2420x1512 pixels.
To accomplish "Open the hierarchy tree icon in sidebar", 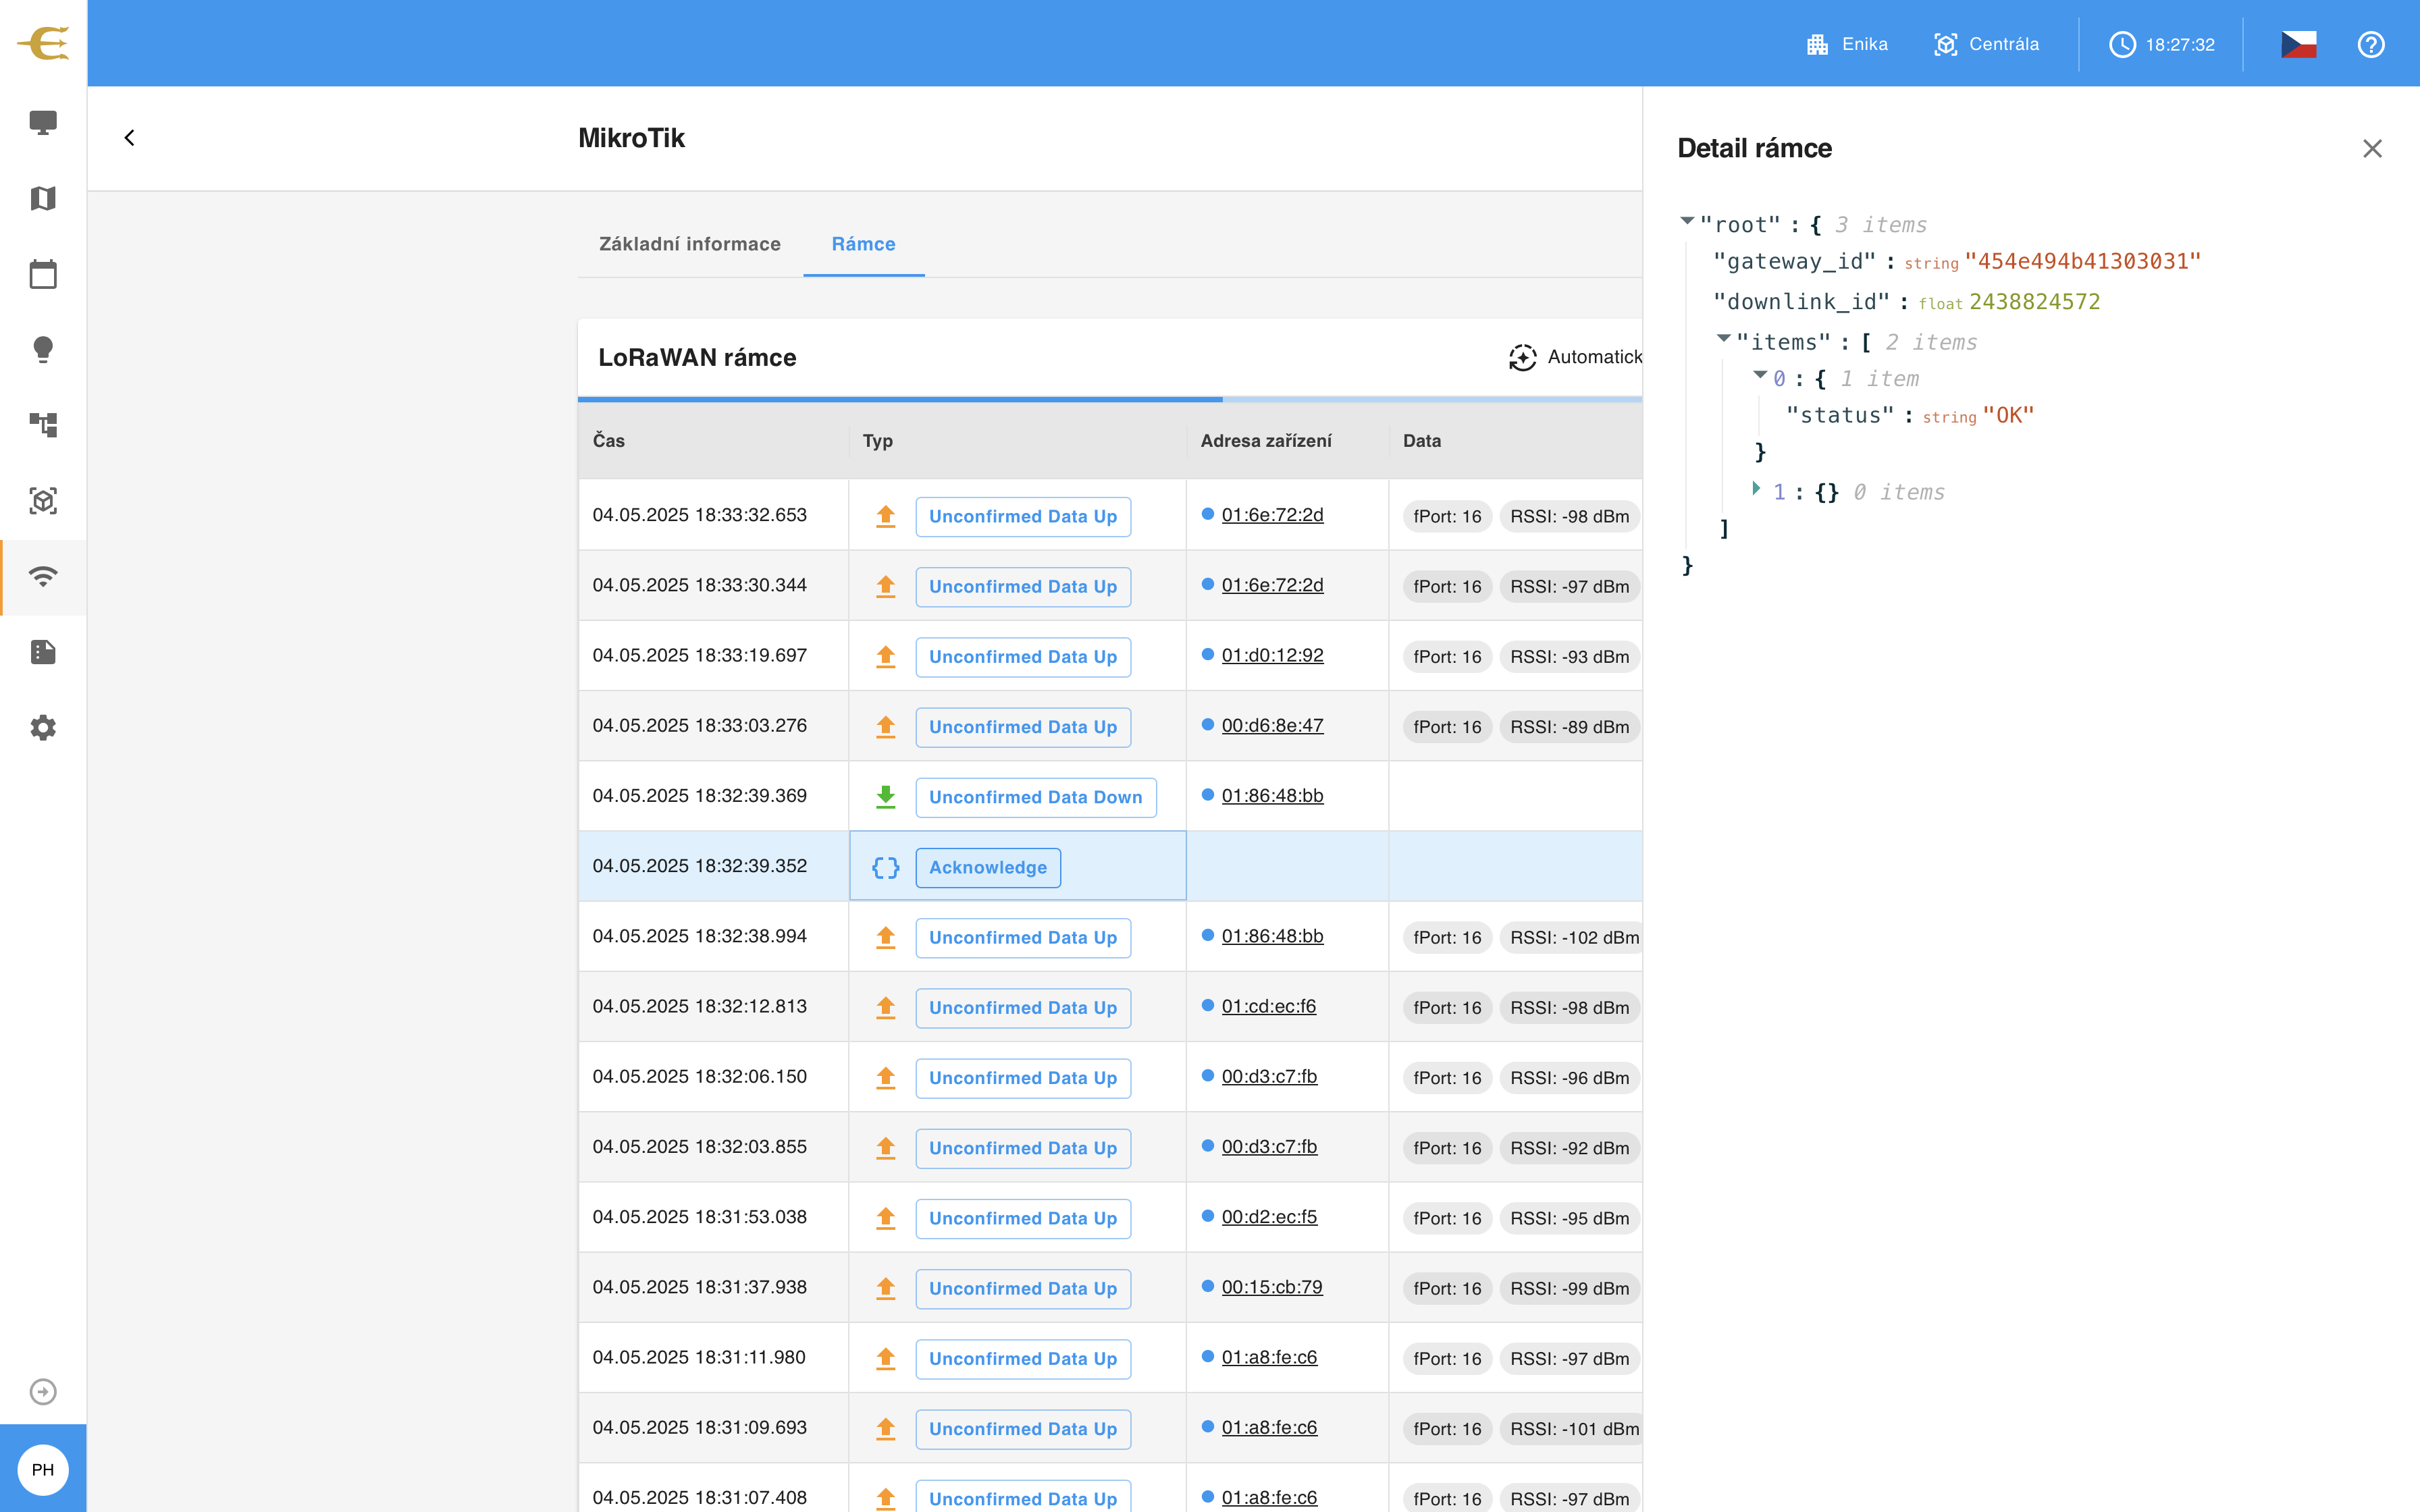I will [43, 425].
